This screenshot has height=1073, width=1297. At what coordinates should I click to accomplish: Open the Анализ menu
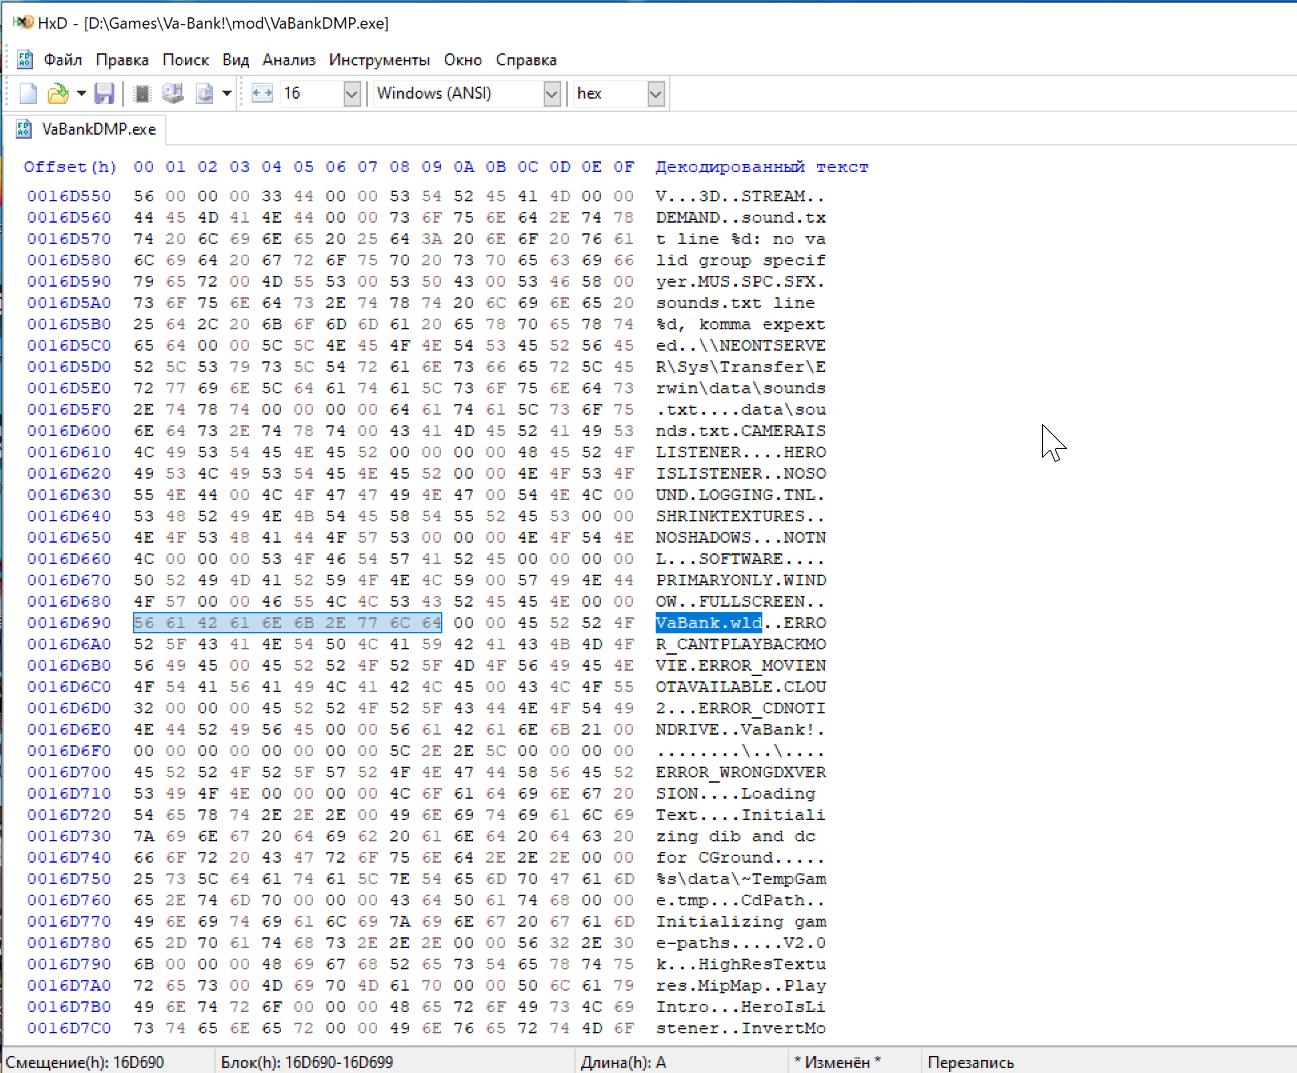click(289, 60)
